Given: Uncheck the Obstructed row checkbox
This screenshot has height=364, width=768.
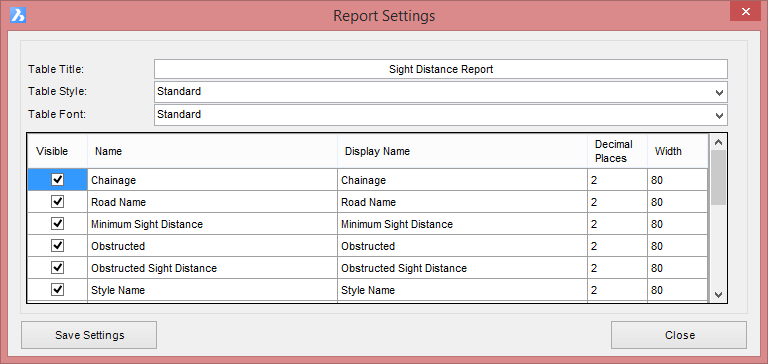Looking at the screenshot, I should (x=58, y=246).
